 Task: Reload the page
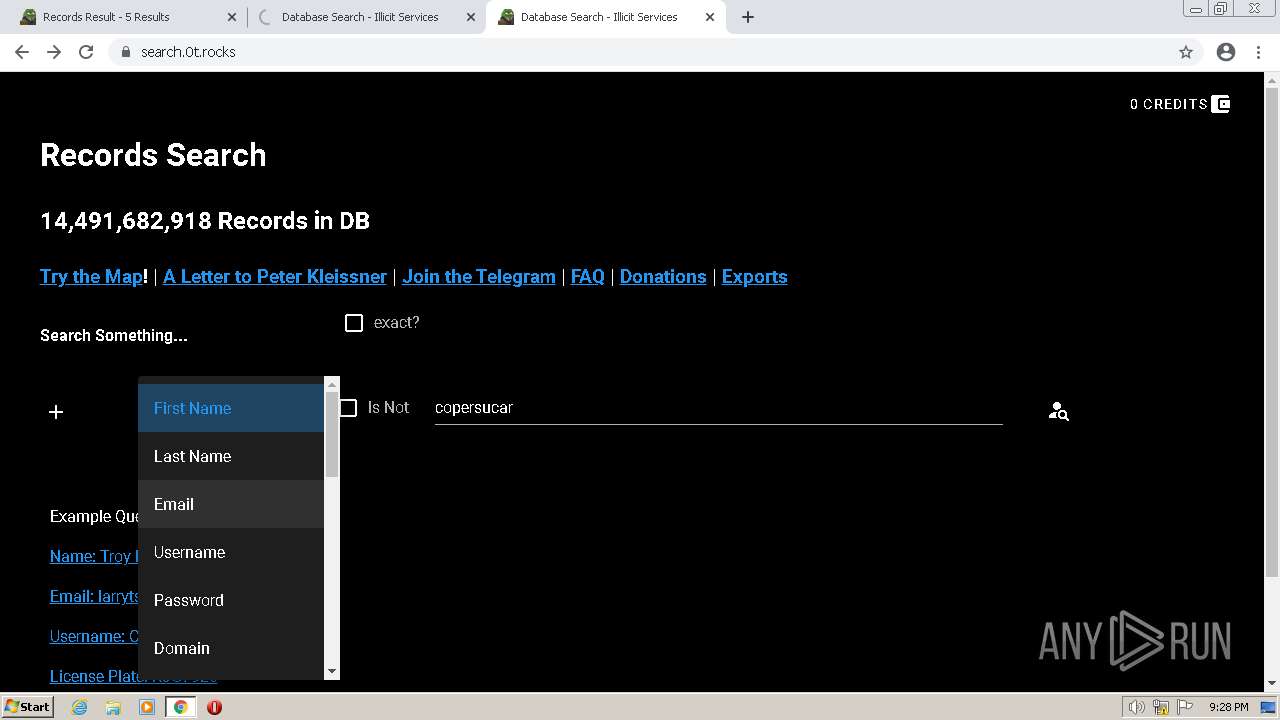coord(86,52)
